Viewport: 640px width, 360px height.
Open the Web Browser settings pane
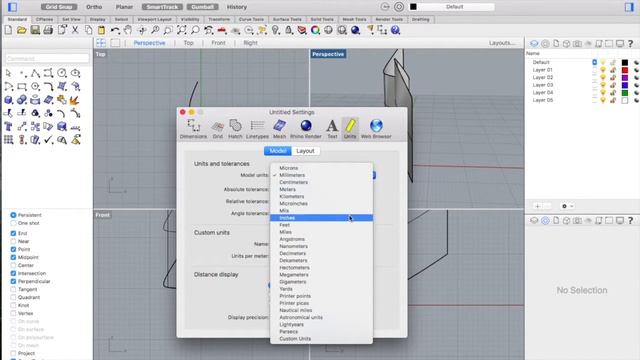coord(376,129)
